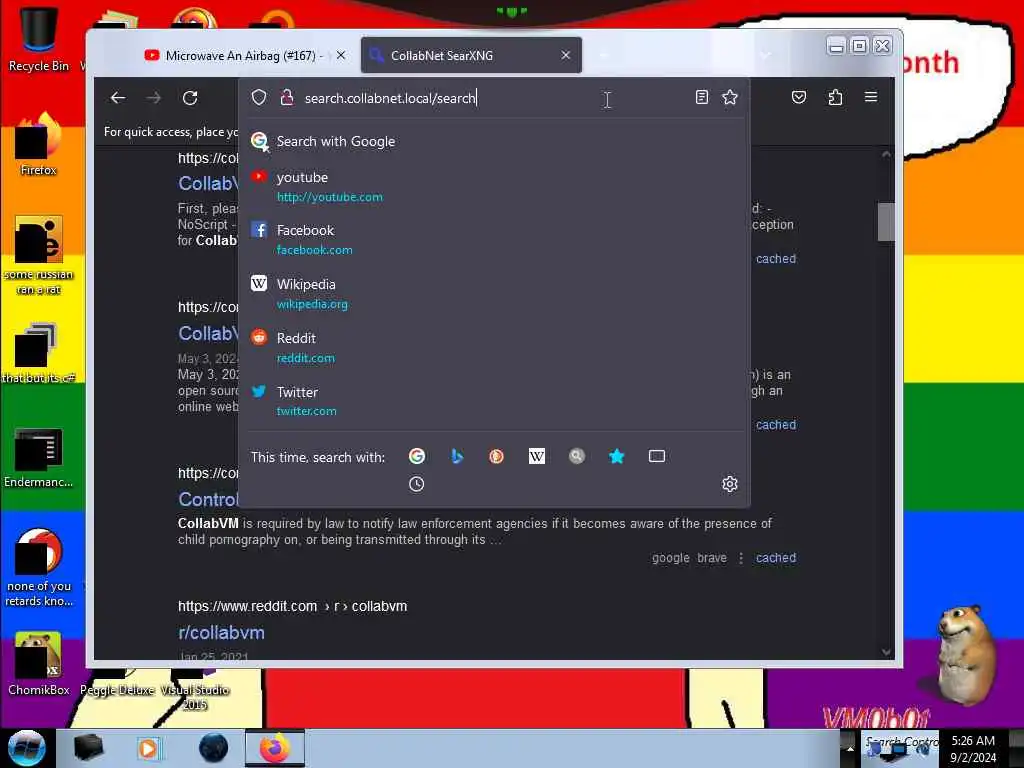1024x768 pixels.
Task: Click scrollbar down arrow in page
Action: click(886, 652)
